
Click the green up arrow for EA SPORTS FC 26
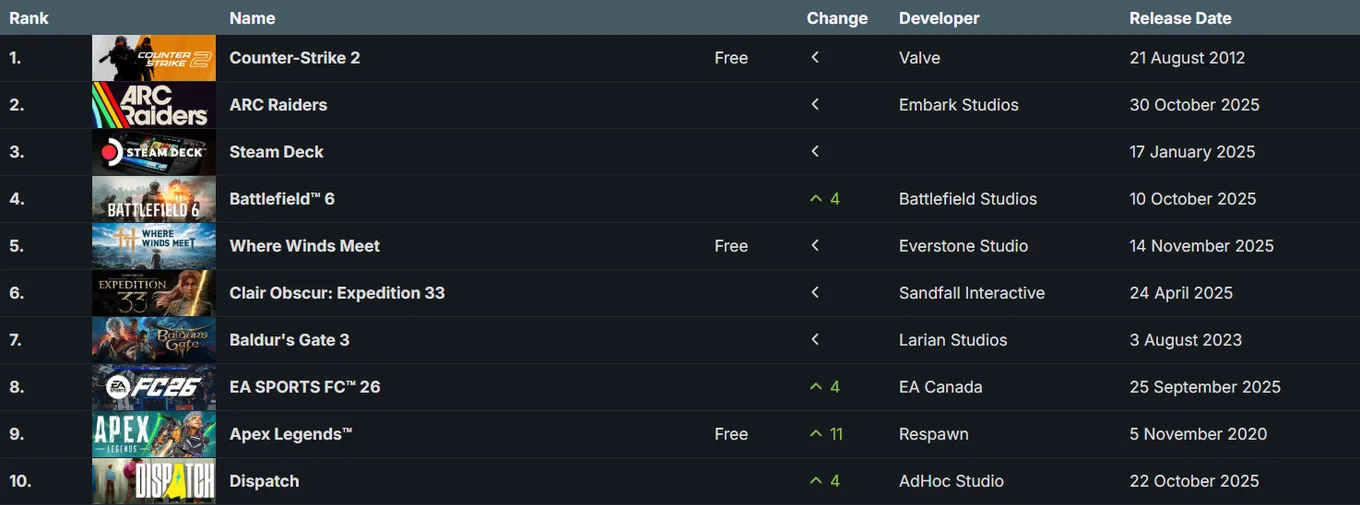click(x=815, y=387)
